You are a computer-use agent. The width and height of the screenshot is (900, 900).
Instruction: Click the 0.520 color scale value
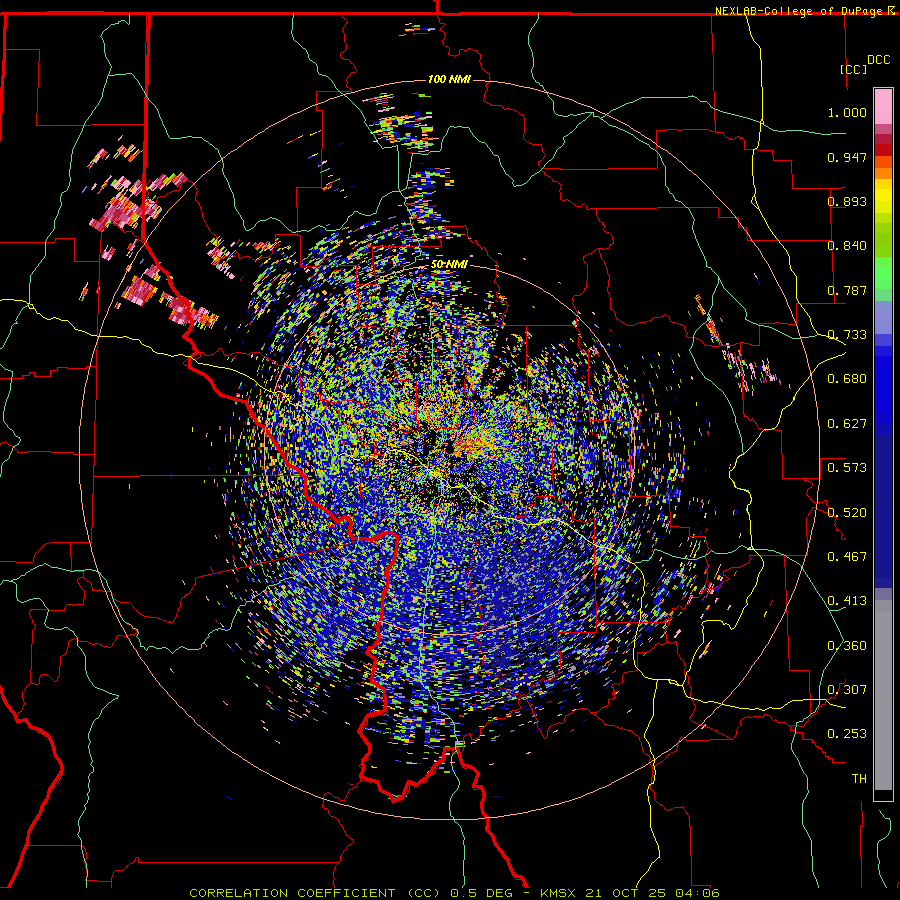[847, 513]
